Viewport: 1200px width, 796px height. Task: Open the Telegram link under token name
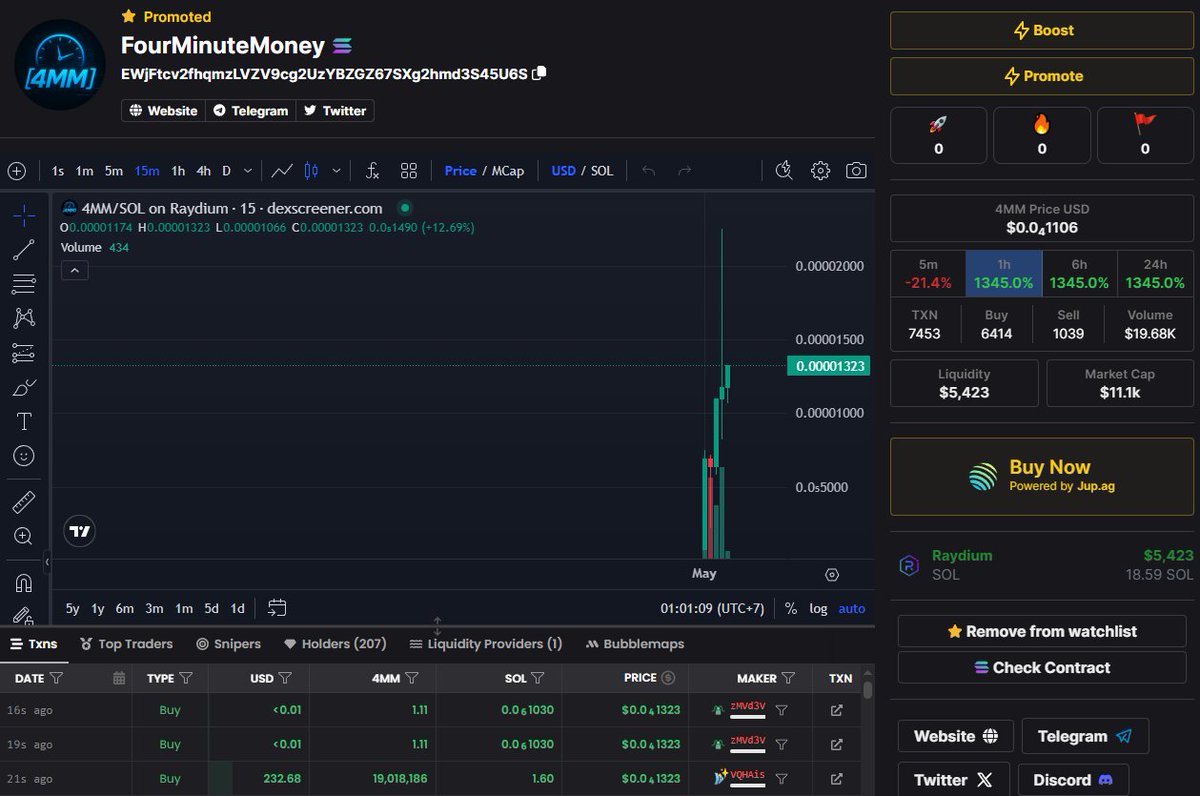pos(250,111)
